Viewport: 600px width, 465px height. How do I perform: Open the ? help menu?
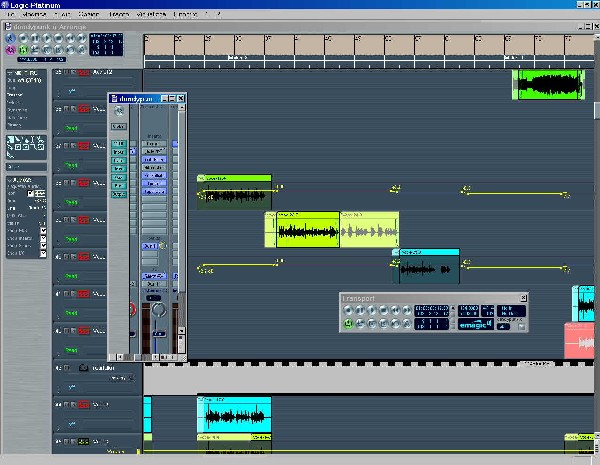tap(218, 14)
